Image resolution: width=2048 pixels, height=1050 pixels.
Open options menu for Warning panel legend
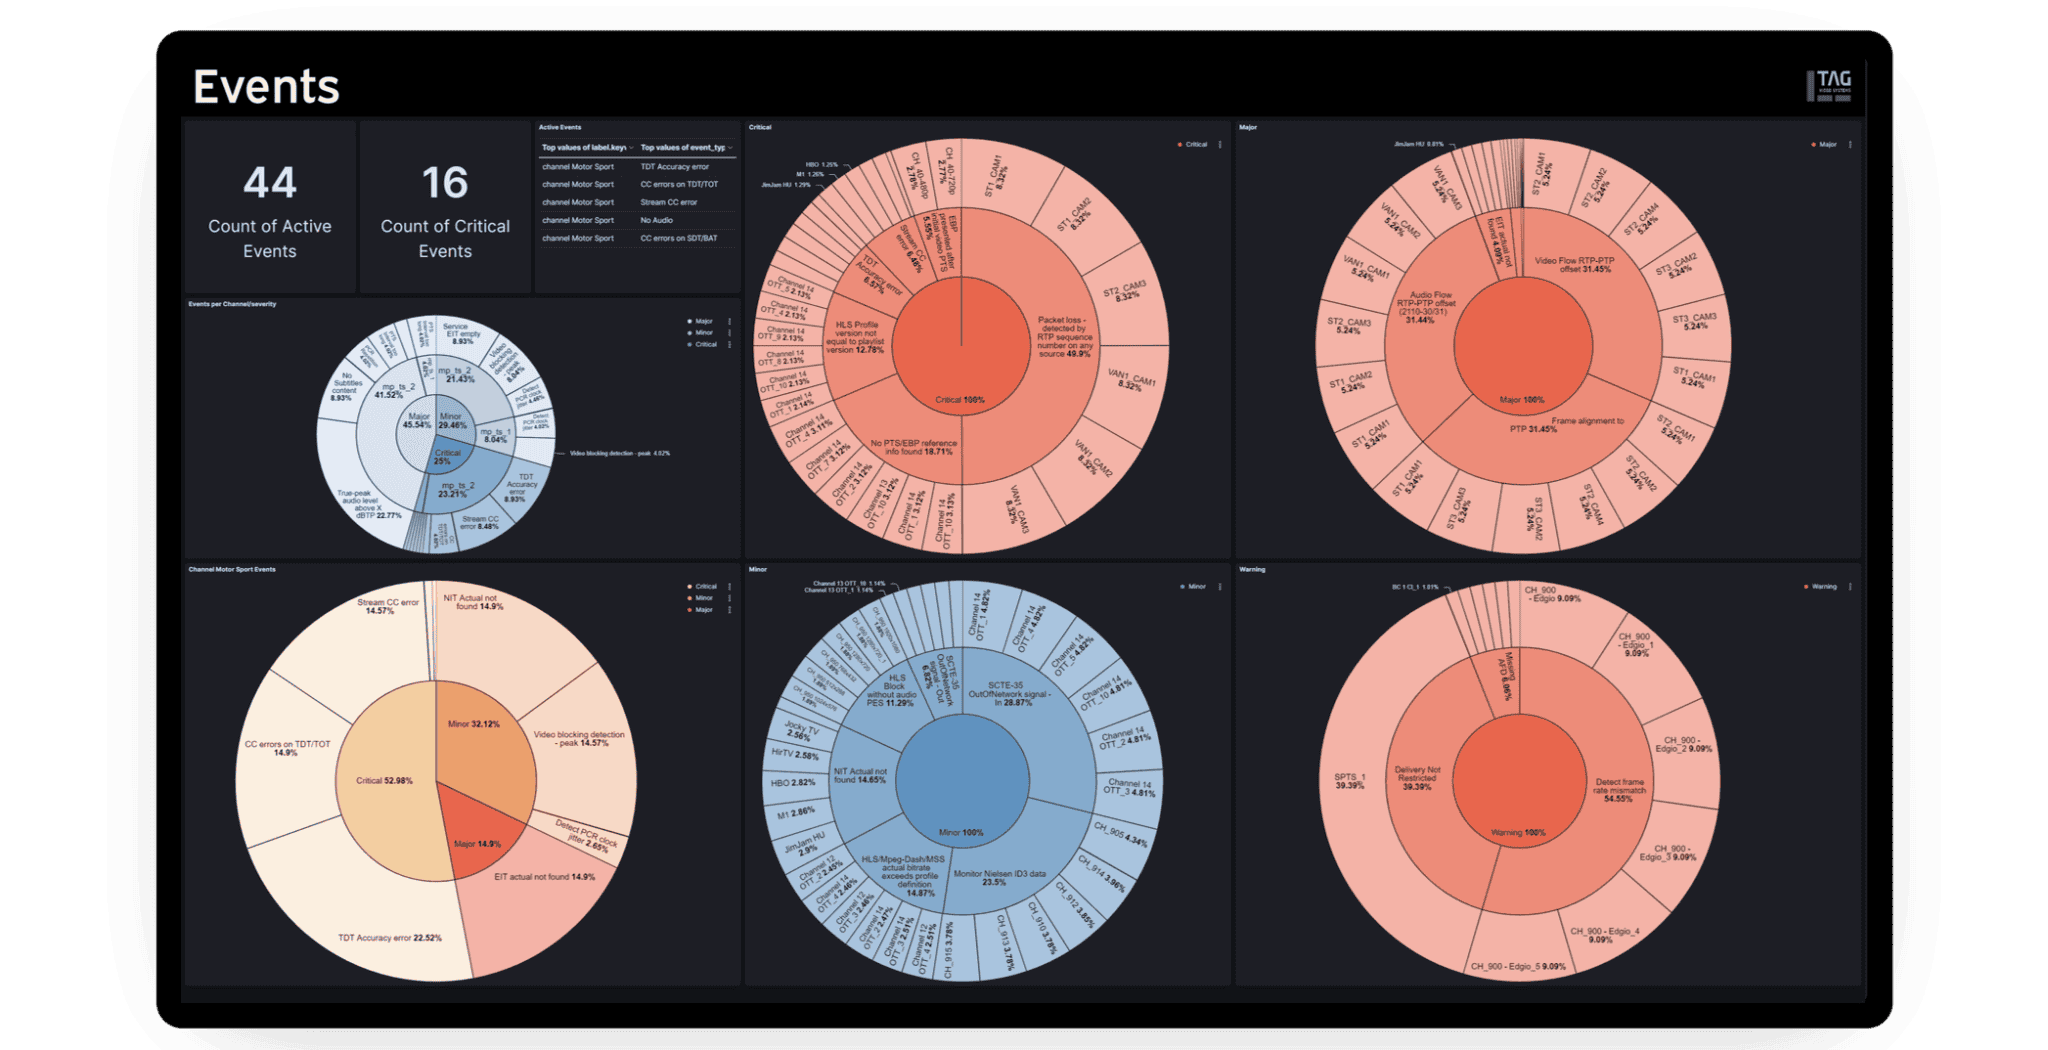(x=1850, y=587)
